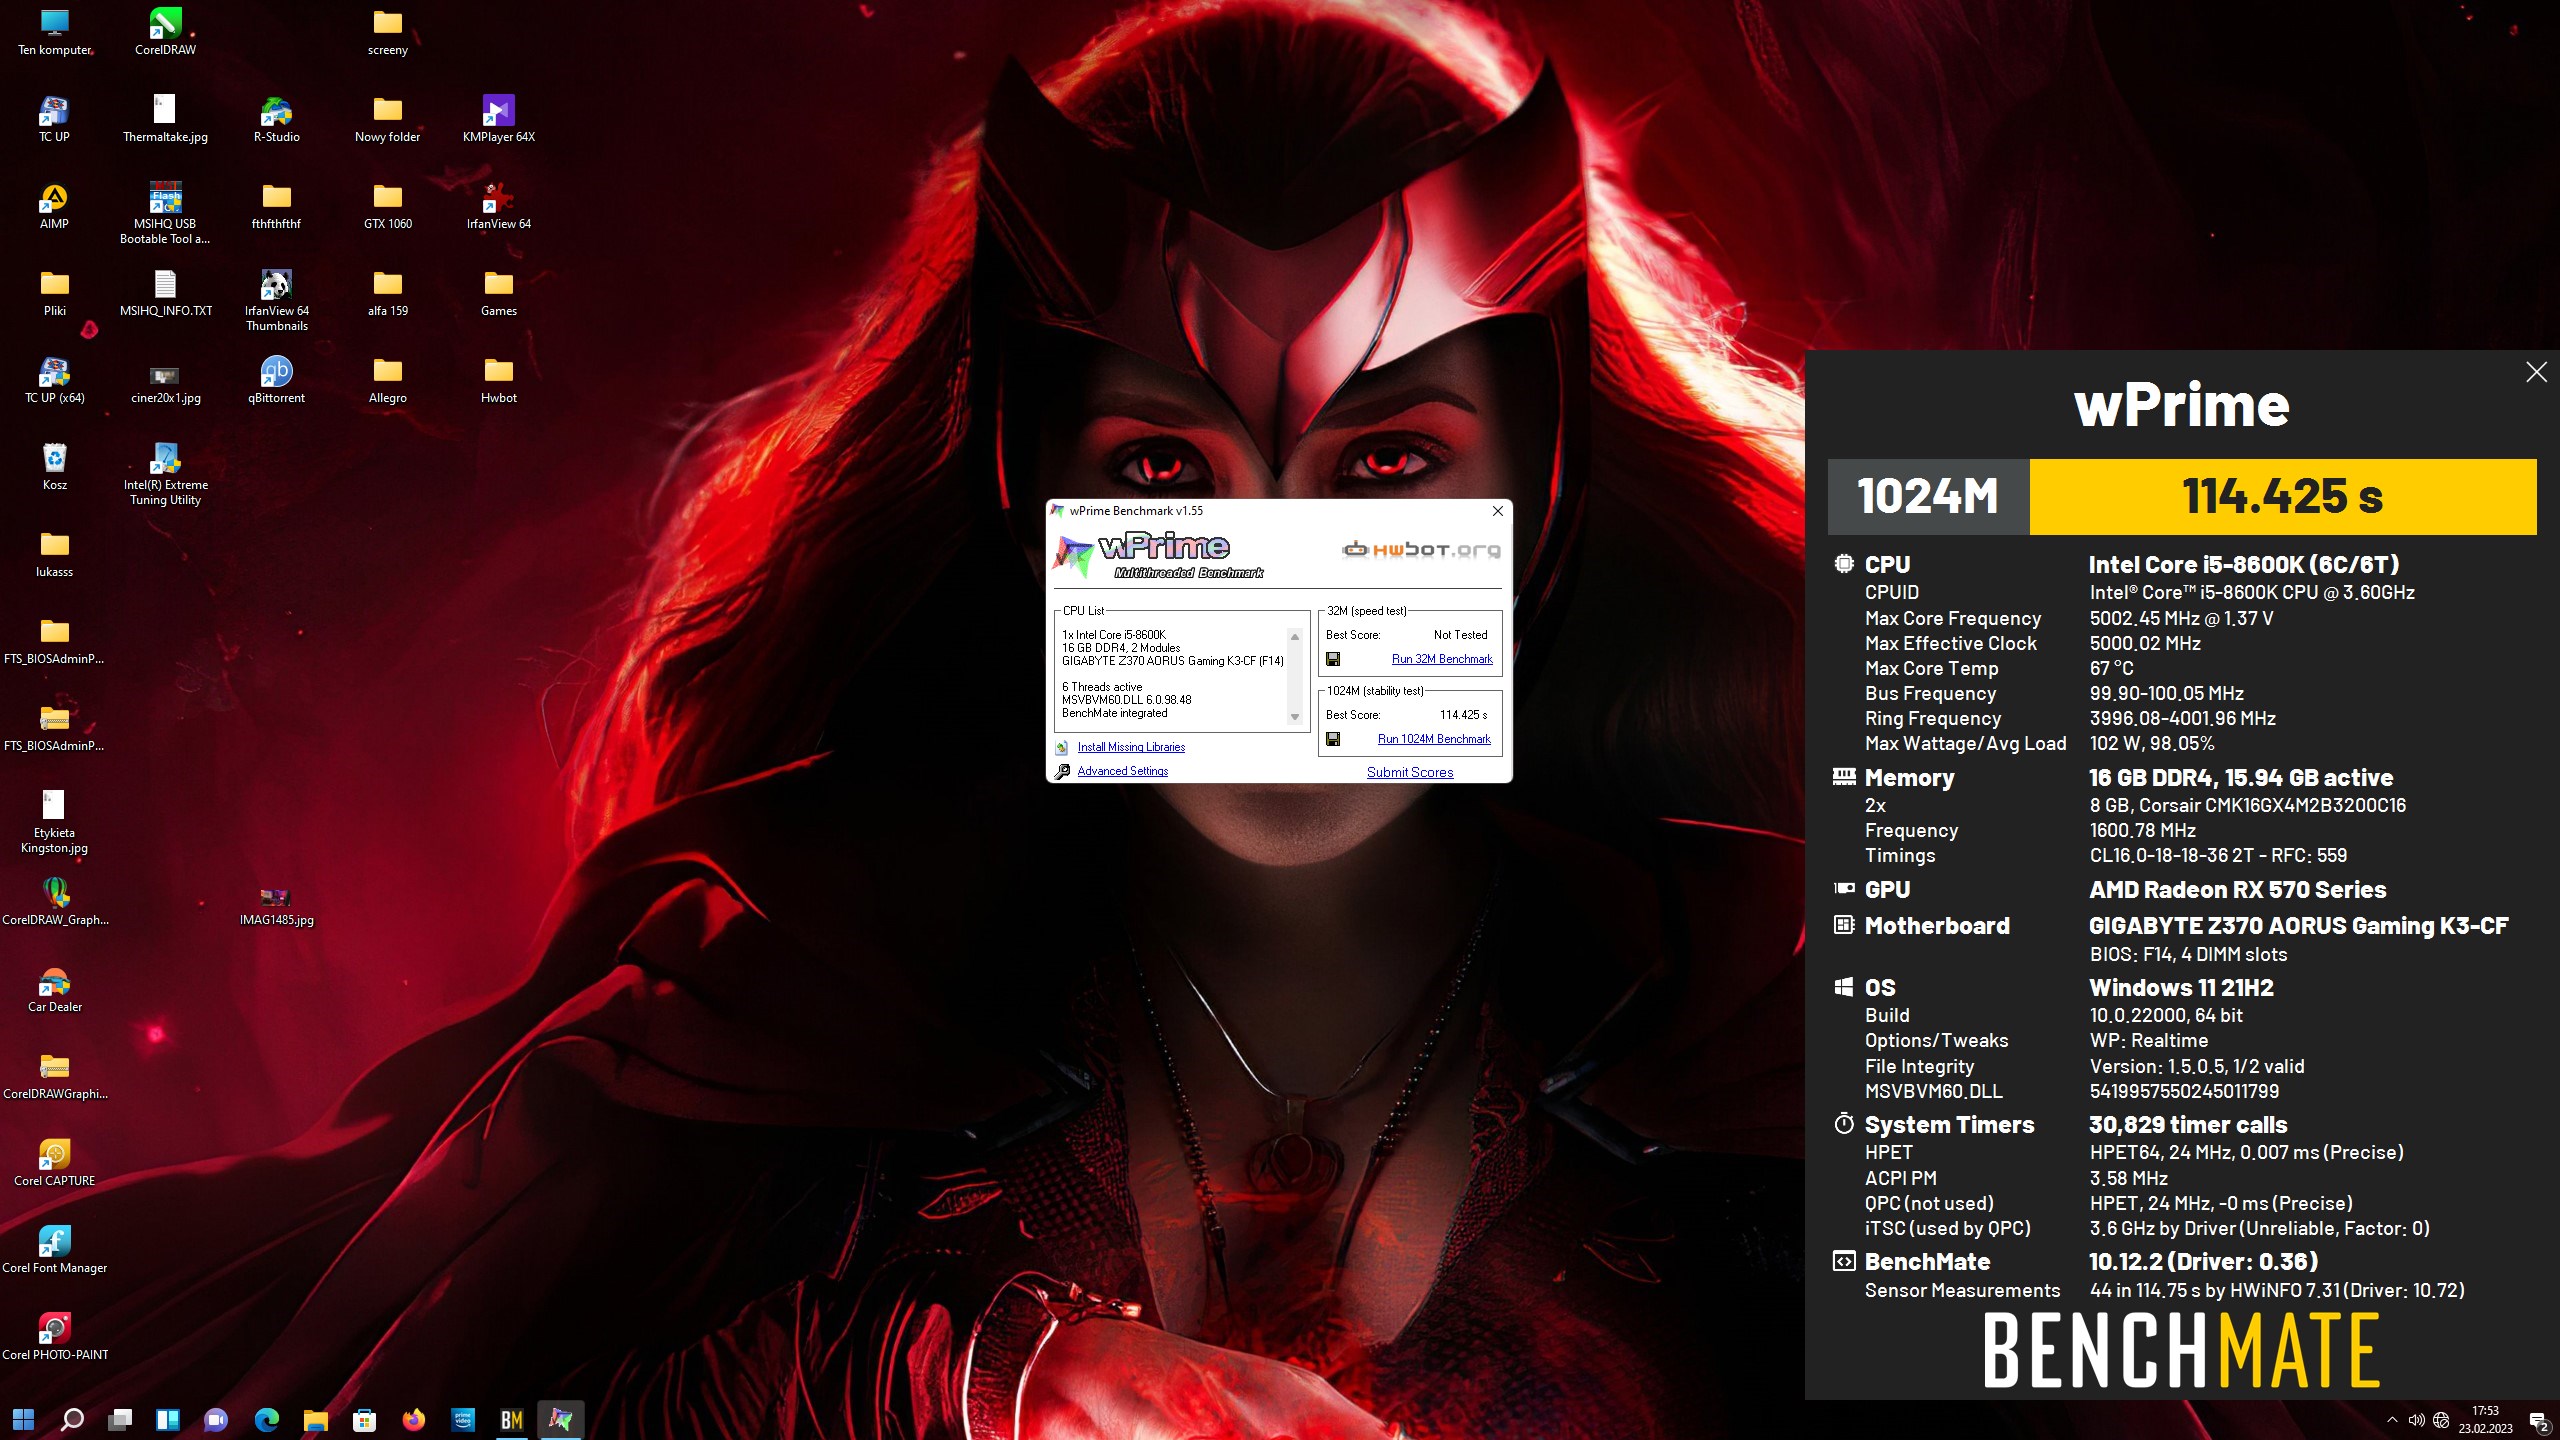Show hidden tray icons chevron
The height and width of the screenshot is (1440, 2560).
coord(2392,1420)
